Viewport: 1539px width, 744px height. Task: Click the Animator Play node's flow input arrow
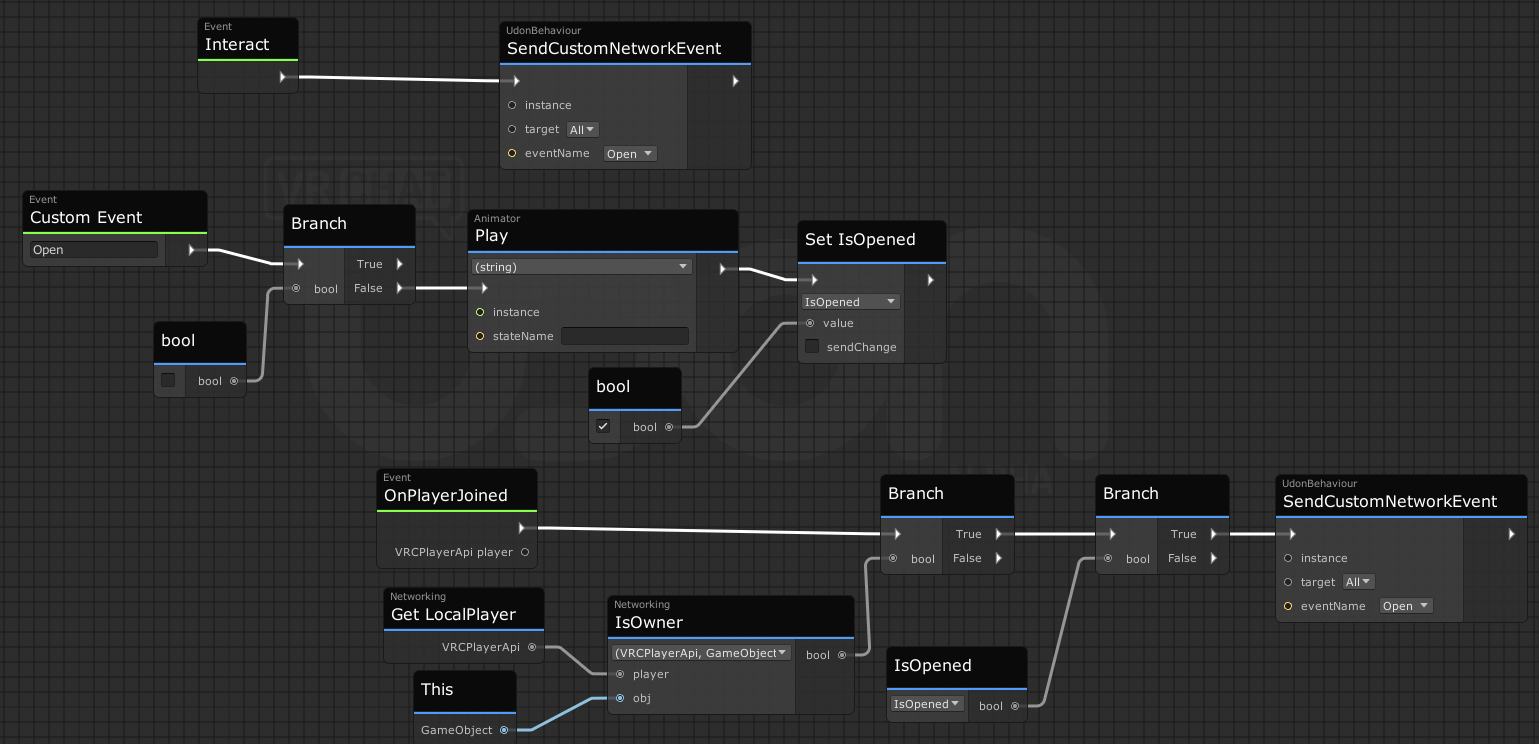click(x=483, y=288)
